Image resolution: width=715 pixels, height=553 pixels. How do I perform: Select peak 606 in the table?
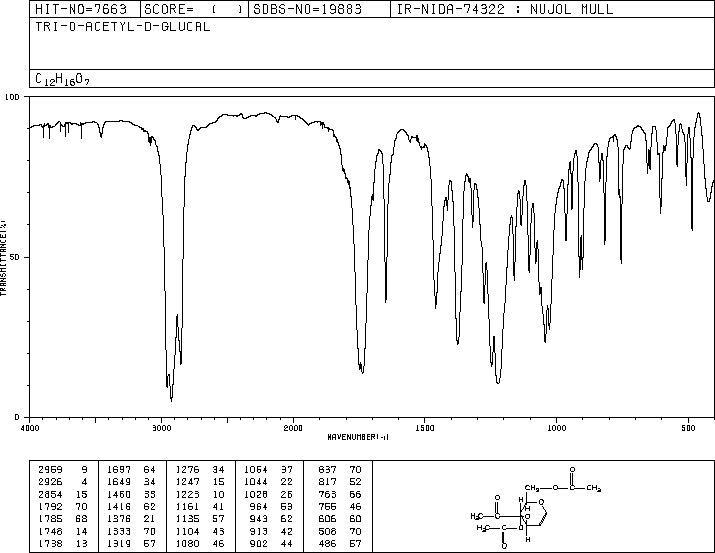[327, 519]
